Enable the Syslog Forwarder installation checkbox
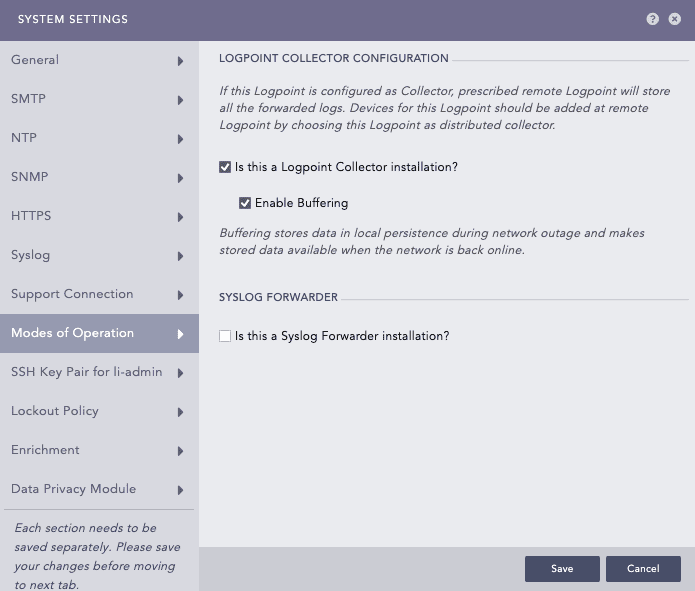Viewport: 695px width, 591px height. coord(225,336)
